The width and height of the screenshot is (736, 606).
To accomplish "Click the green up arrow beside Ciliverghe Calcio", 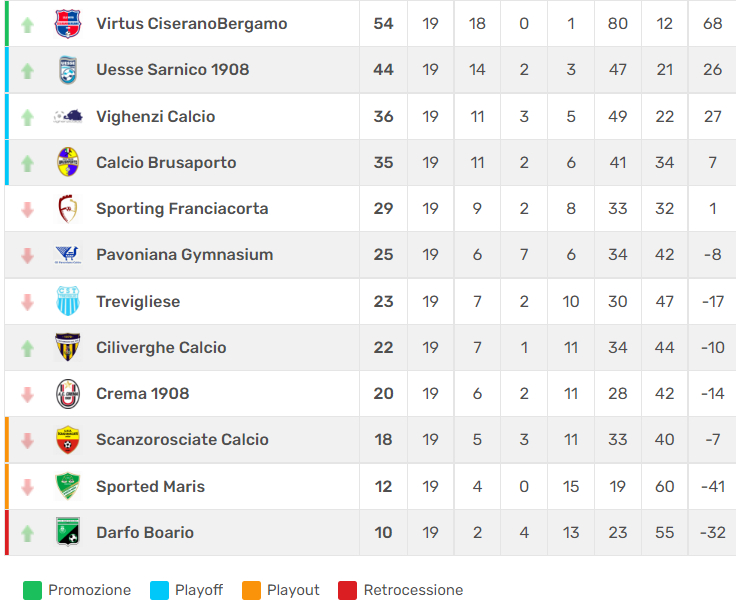I will tap(28, 348).
